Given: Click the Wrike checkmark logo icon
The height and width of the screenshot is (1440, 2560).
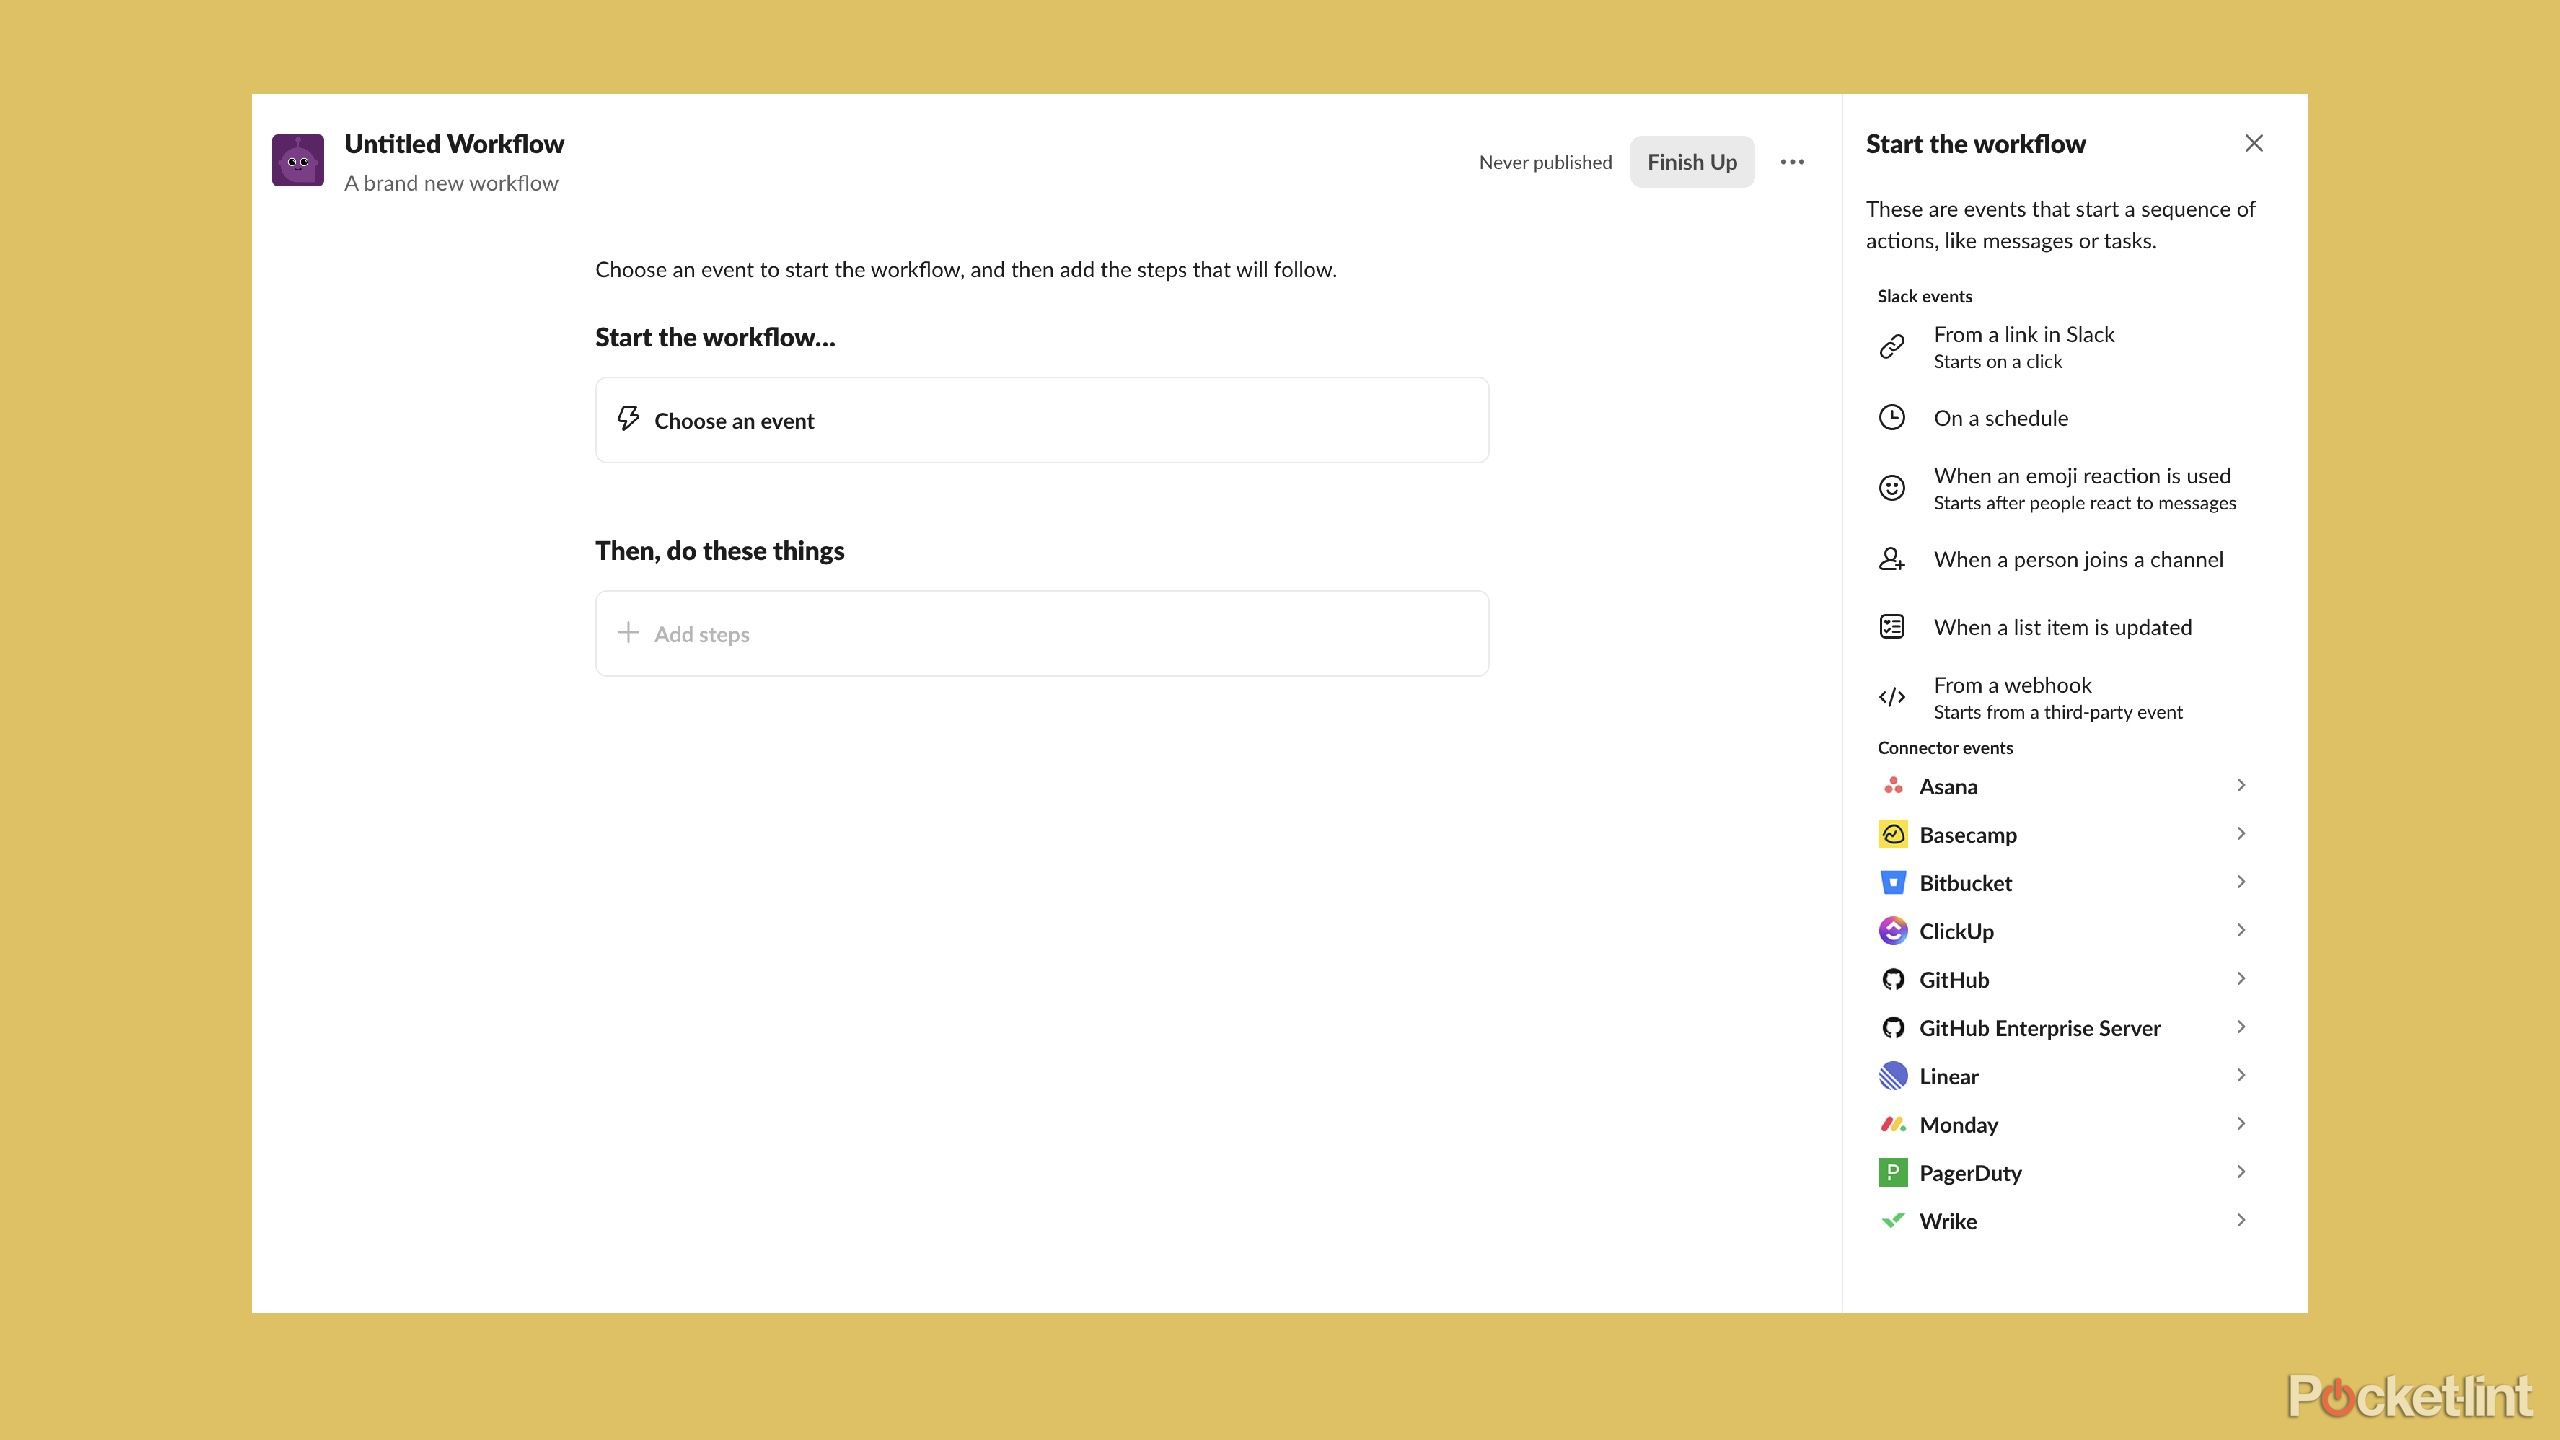Looking at the screenshot, I should tap(1893, 1221).
